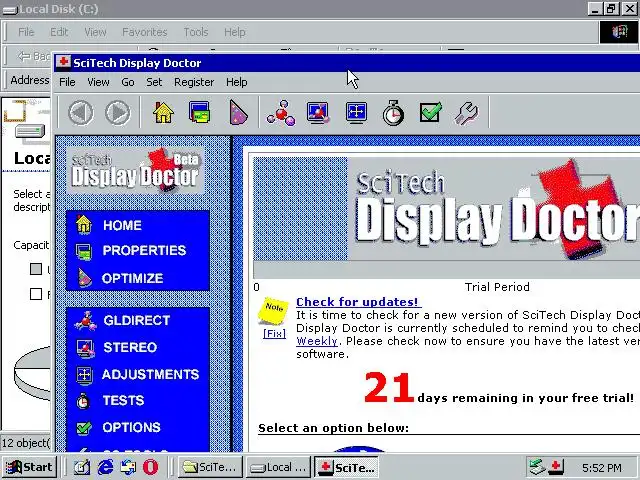Image resolution: width=640 pixels, height=480 pixels.
Task: Click the trial period progress bar
Action: click(x=447, y=270)
